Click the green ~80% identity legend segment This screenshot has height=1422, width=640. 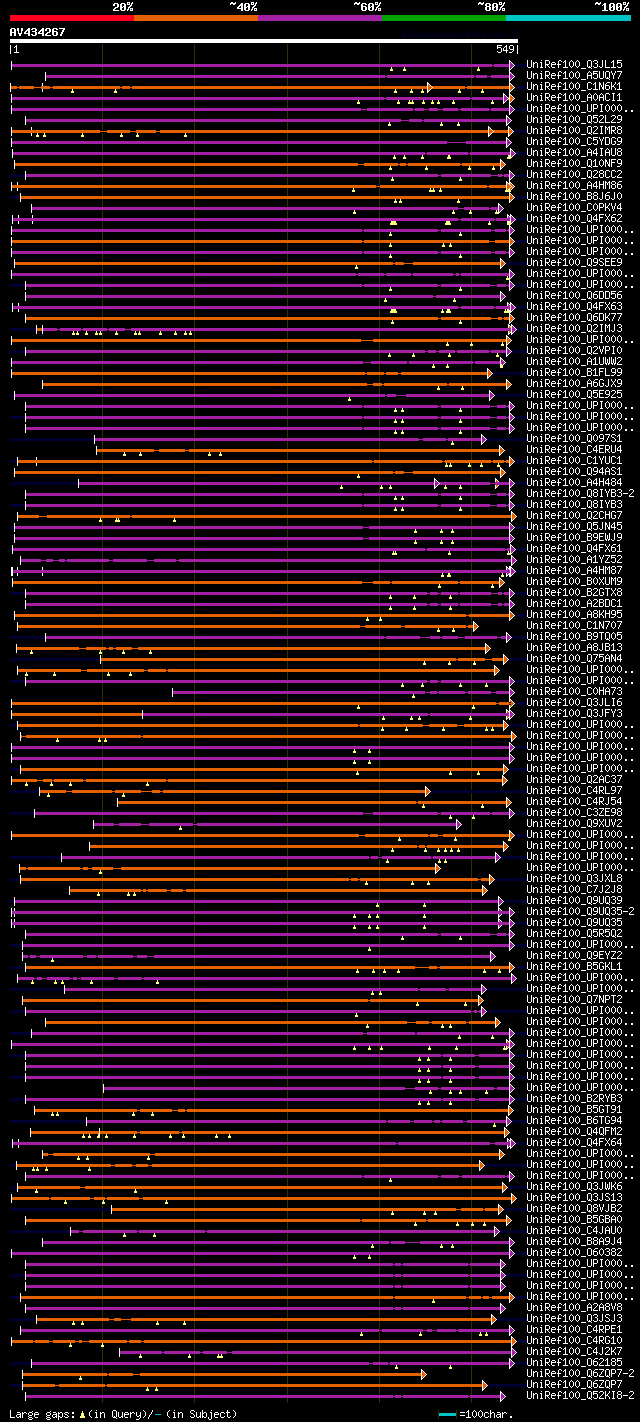444,17
